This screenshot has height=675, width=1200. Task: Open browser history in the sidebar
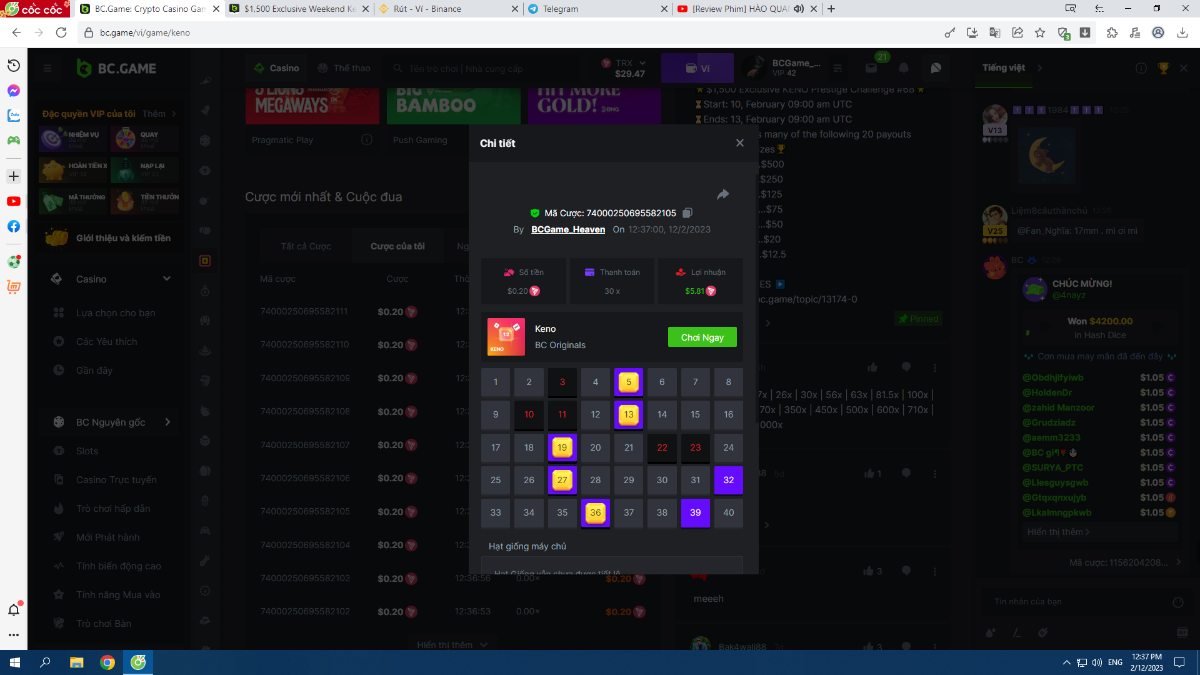tap(14, 65)
